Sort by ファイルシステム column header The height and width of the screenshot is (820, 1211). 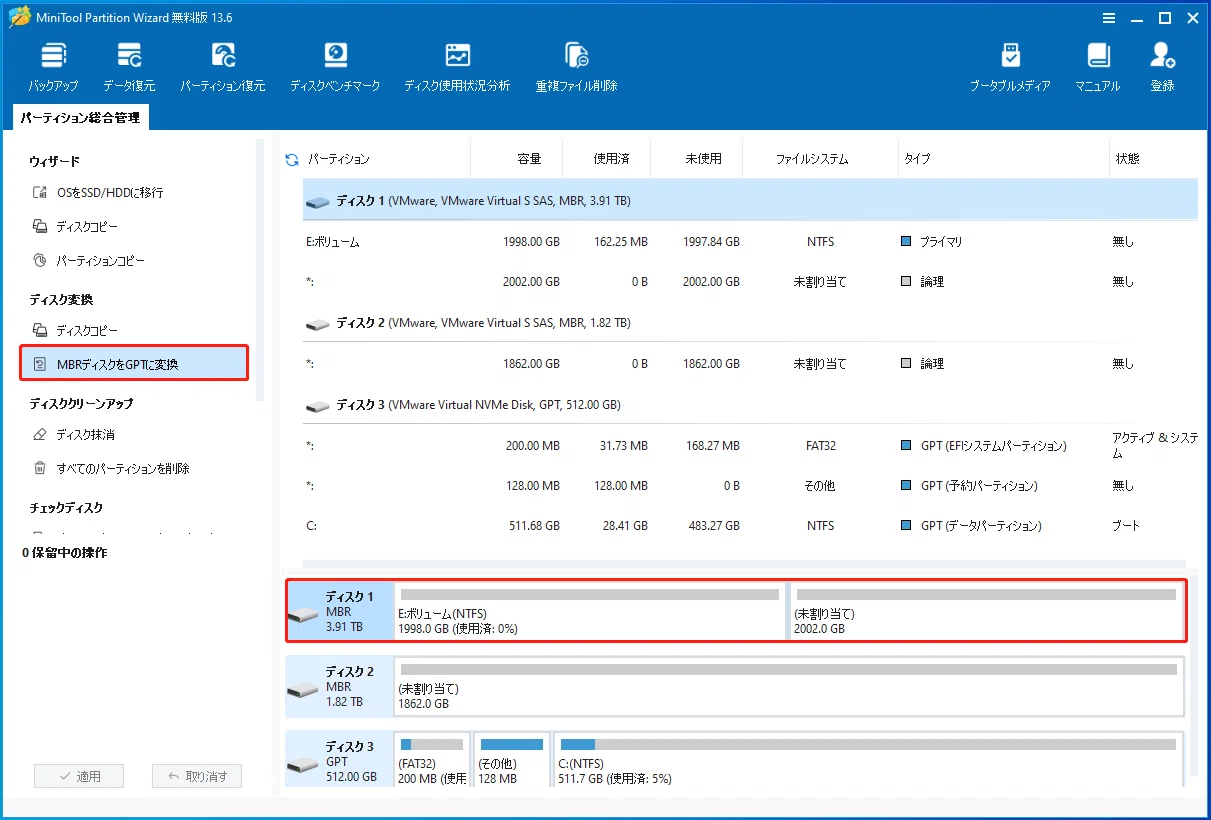tap(812, 159)
